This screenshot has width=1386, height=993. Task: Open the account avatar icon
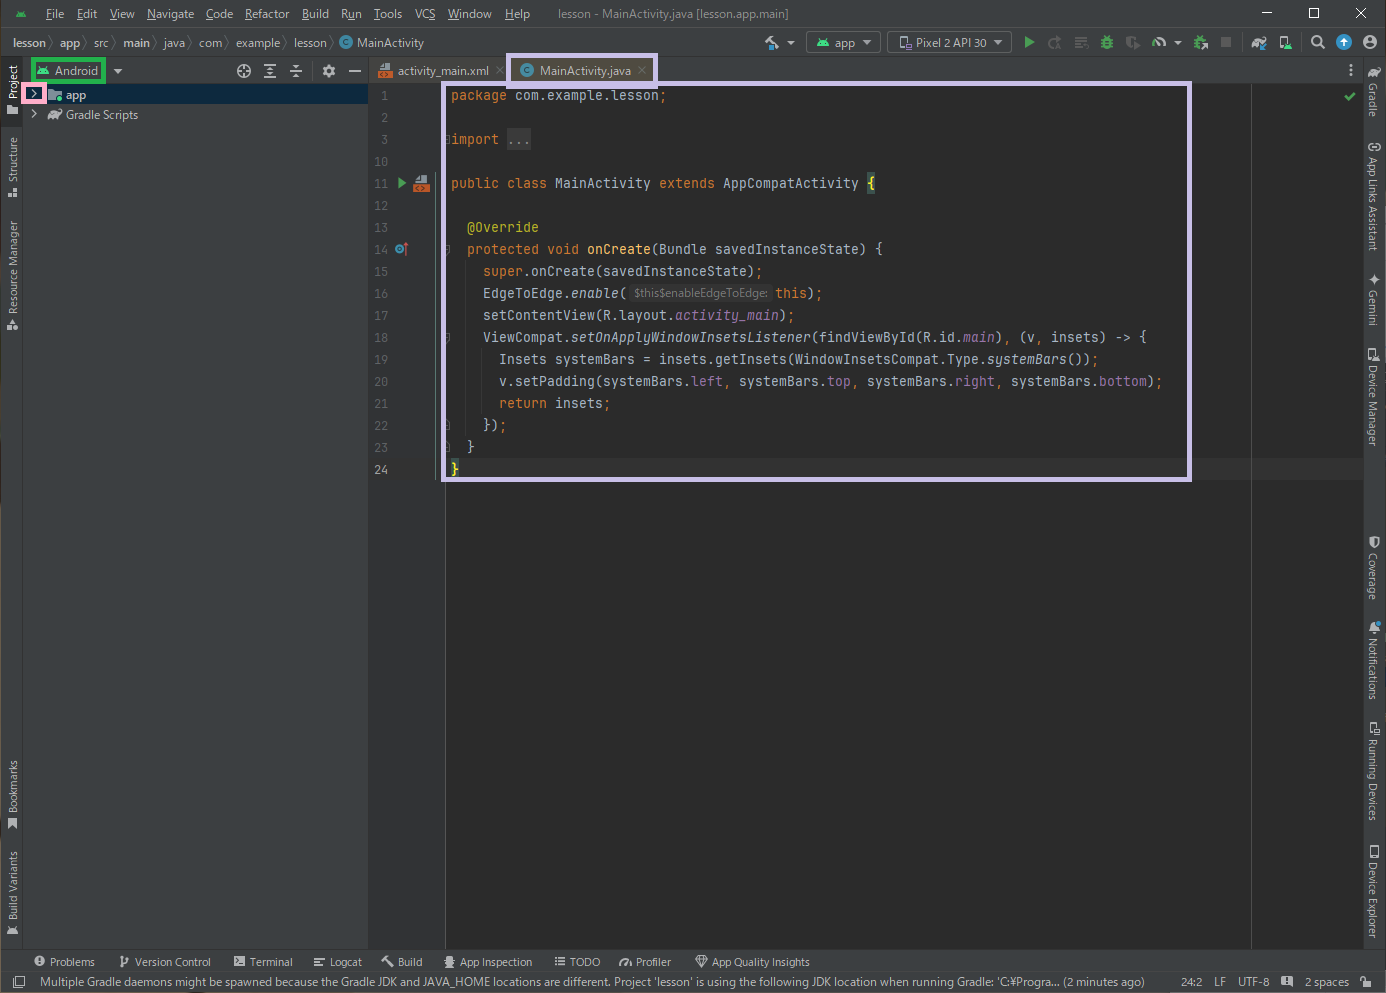pos(1370,42)
